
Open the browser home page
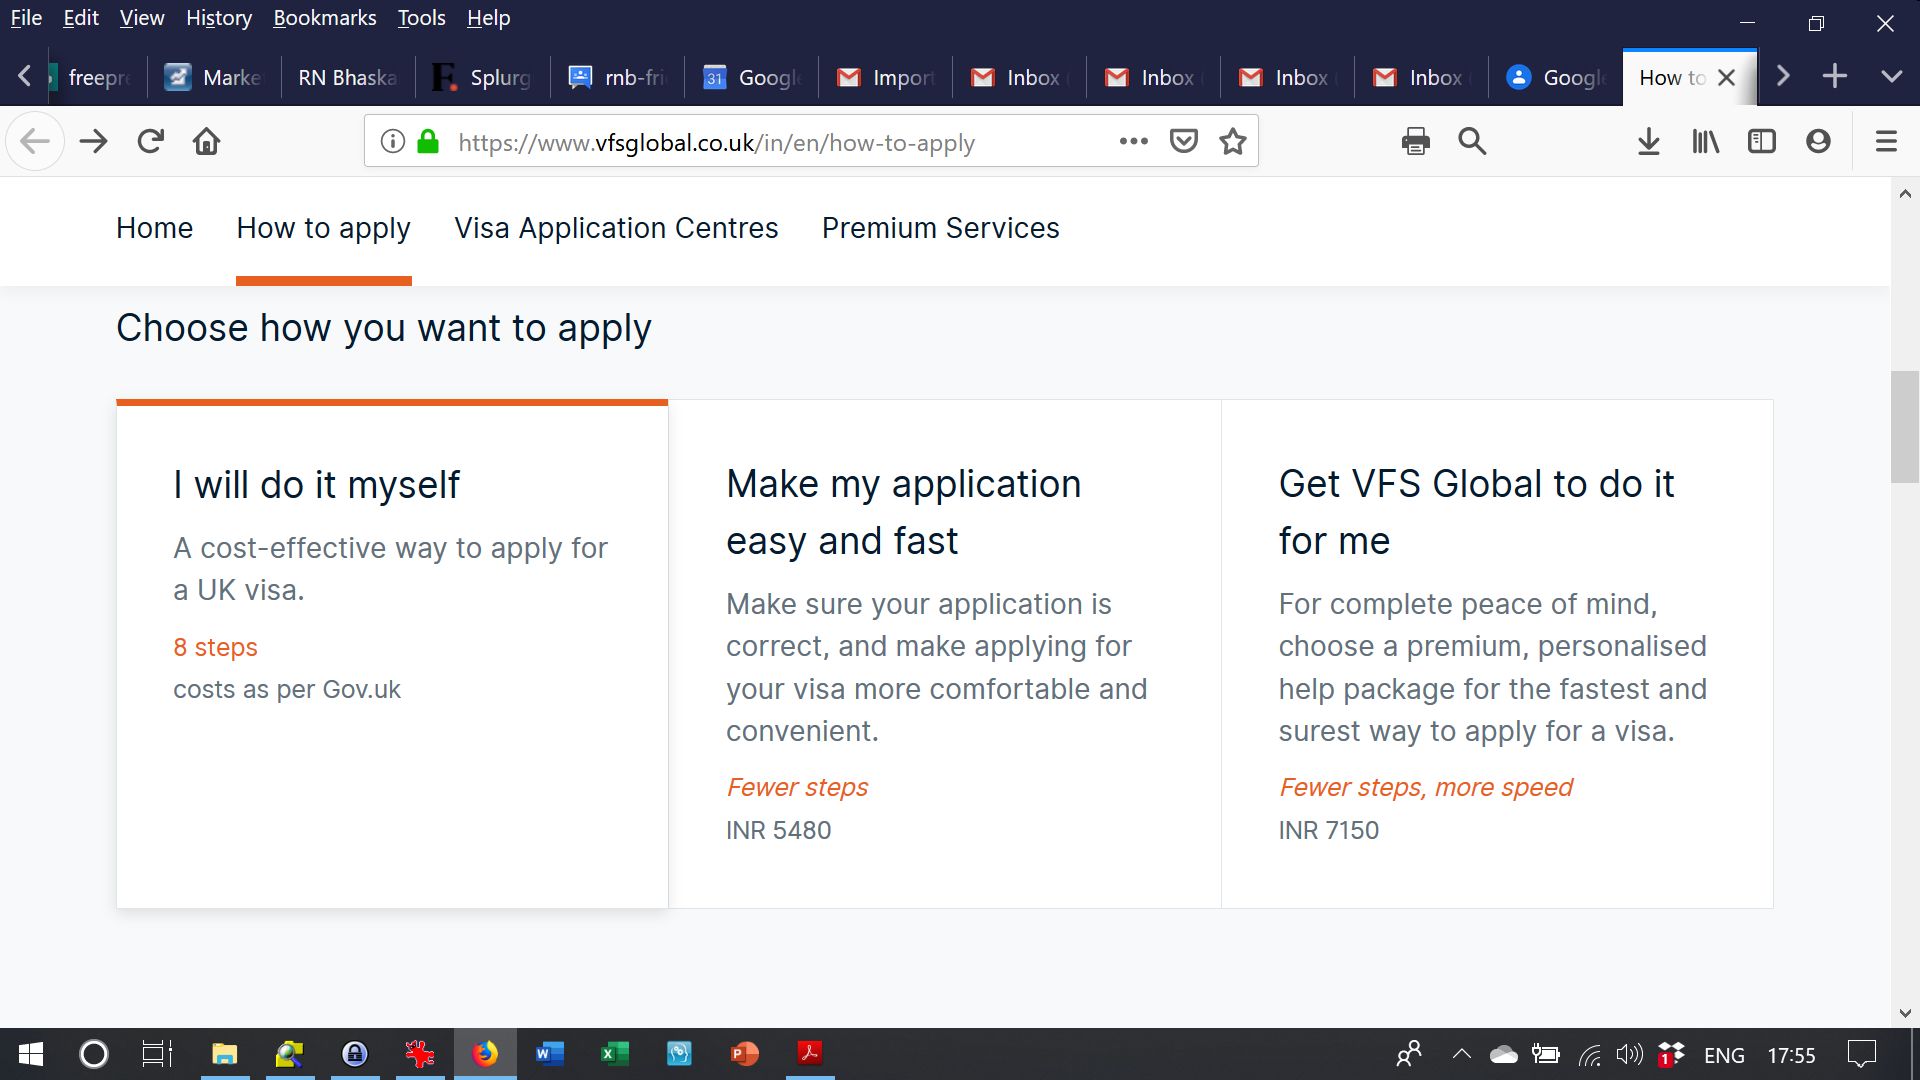click(207, 142)
